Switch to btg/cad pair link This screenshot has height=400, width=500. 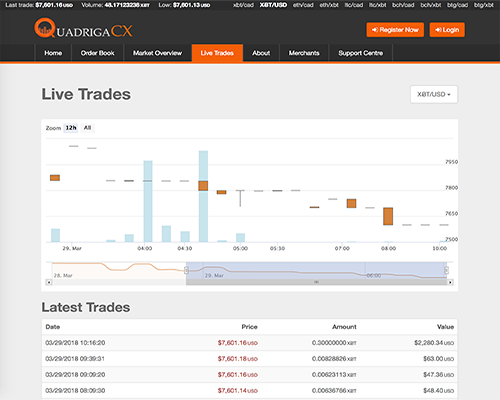pyautogui.click(x=457, y=5)
